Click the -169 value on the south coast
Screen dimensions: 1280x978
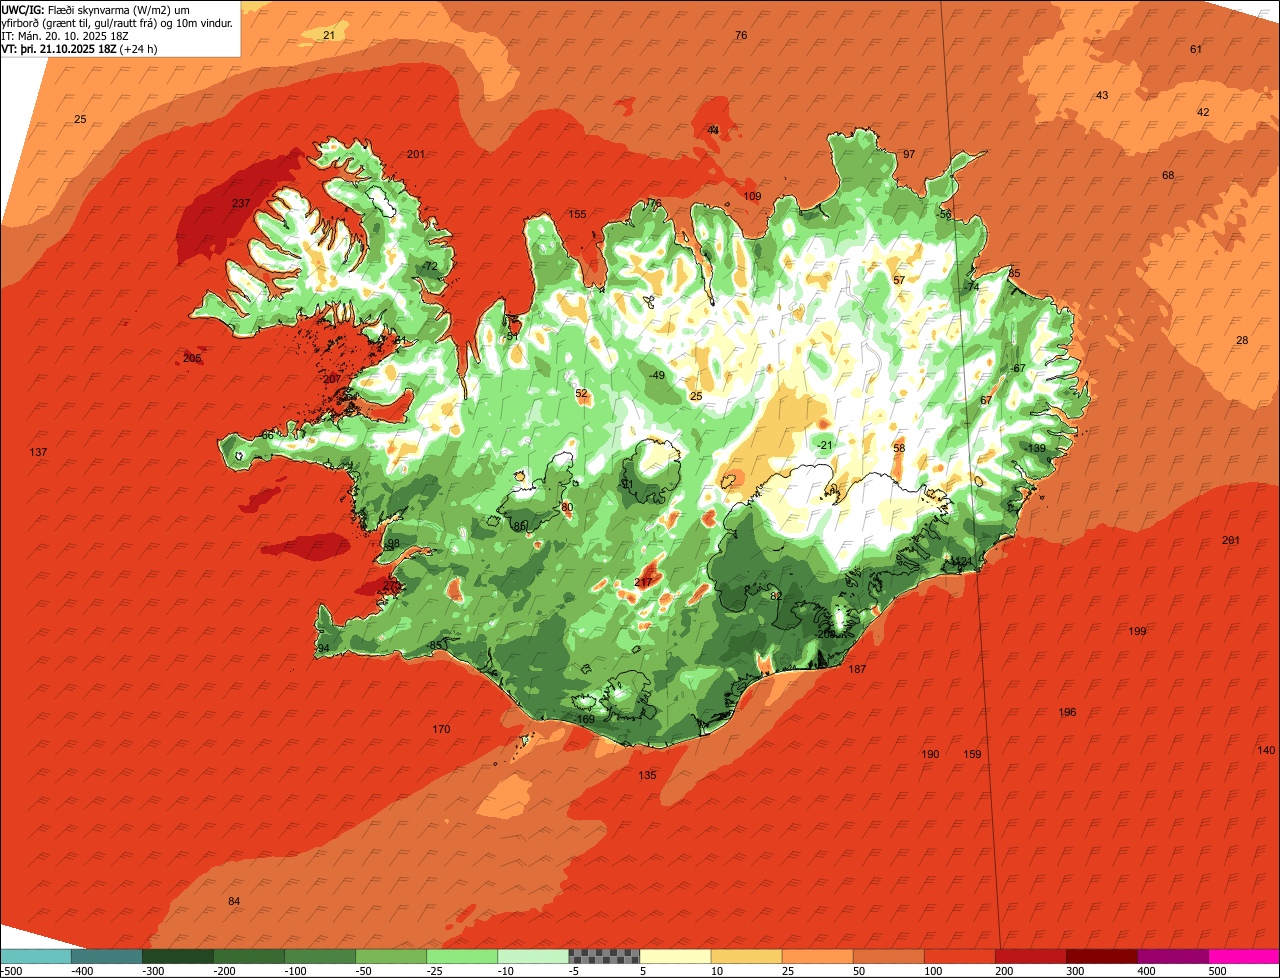click(x=584, y=719)
